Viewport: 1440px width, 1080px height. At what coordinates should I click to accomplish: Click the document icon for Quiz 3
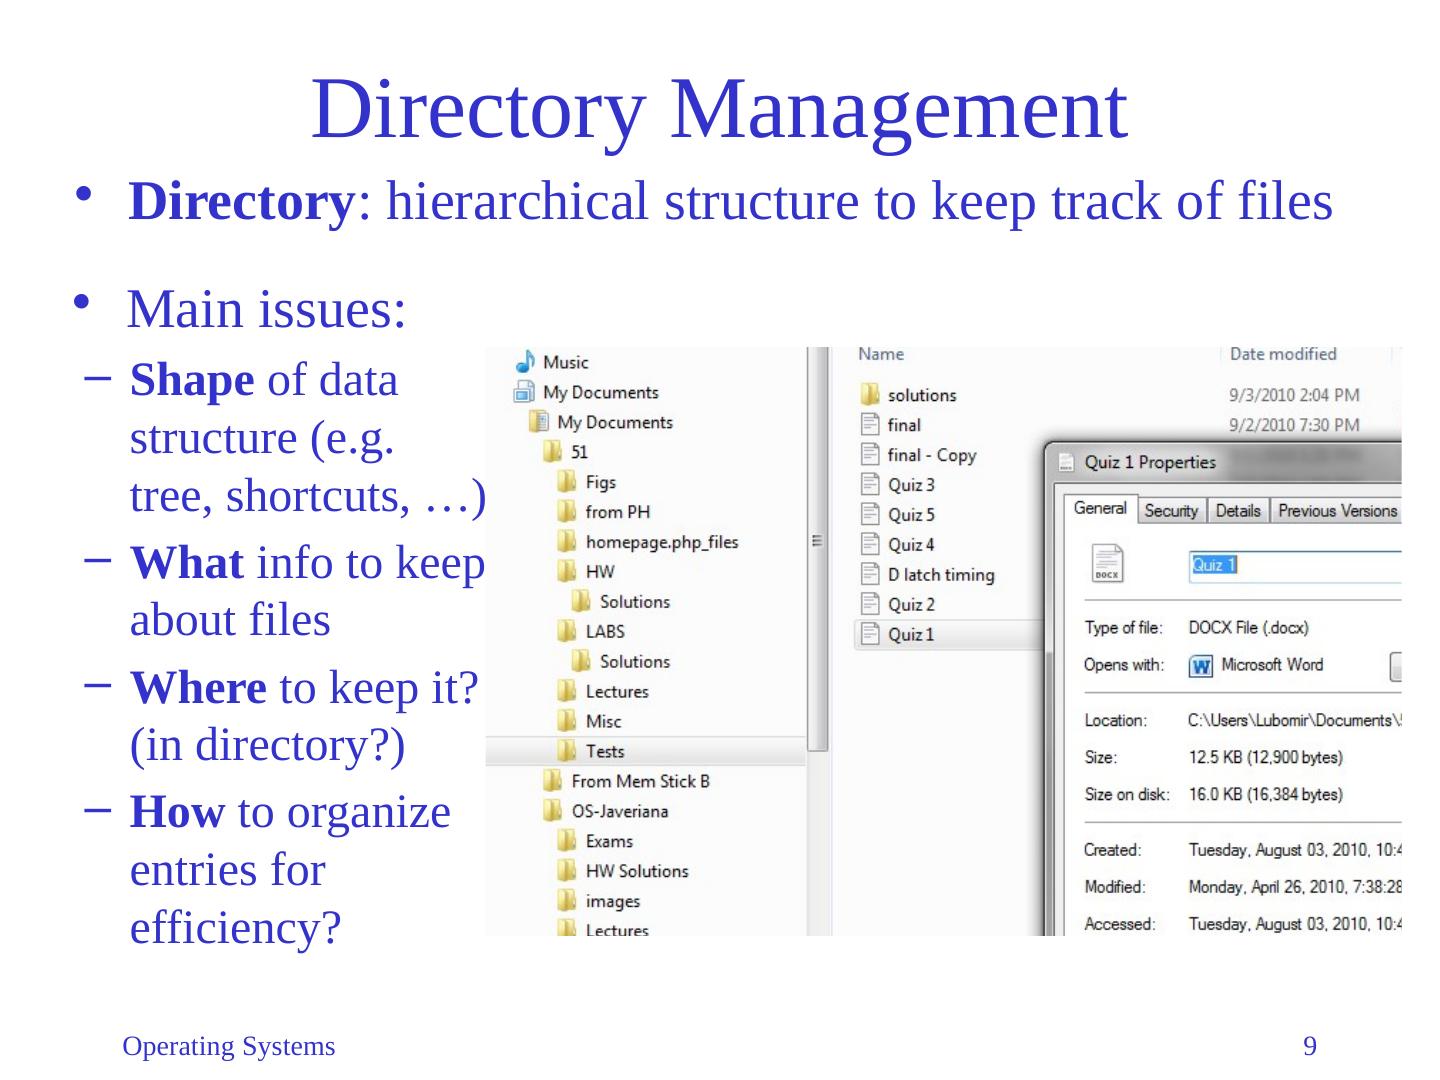tap(870, 484)
